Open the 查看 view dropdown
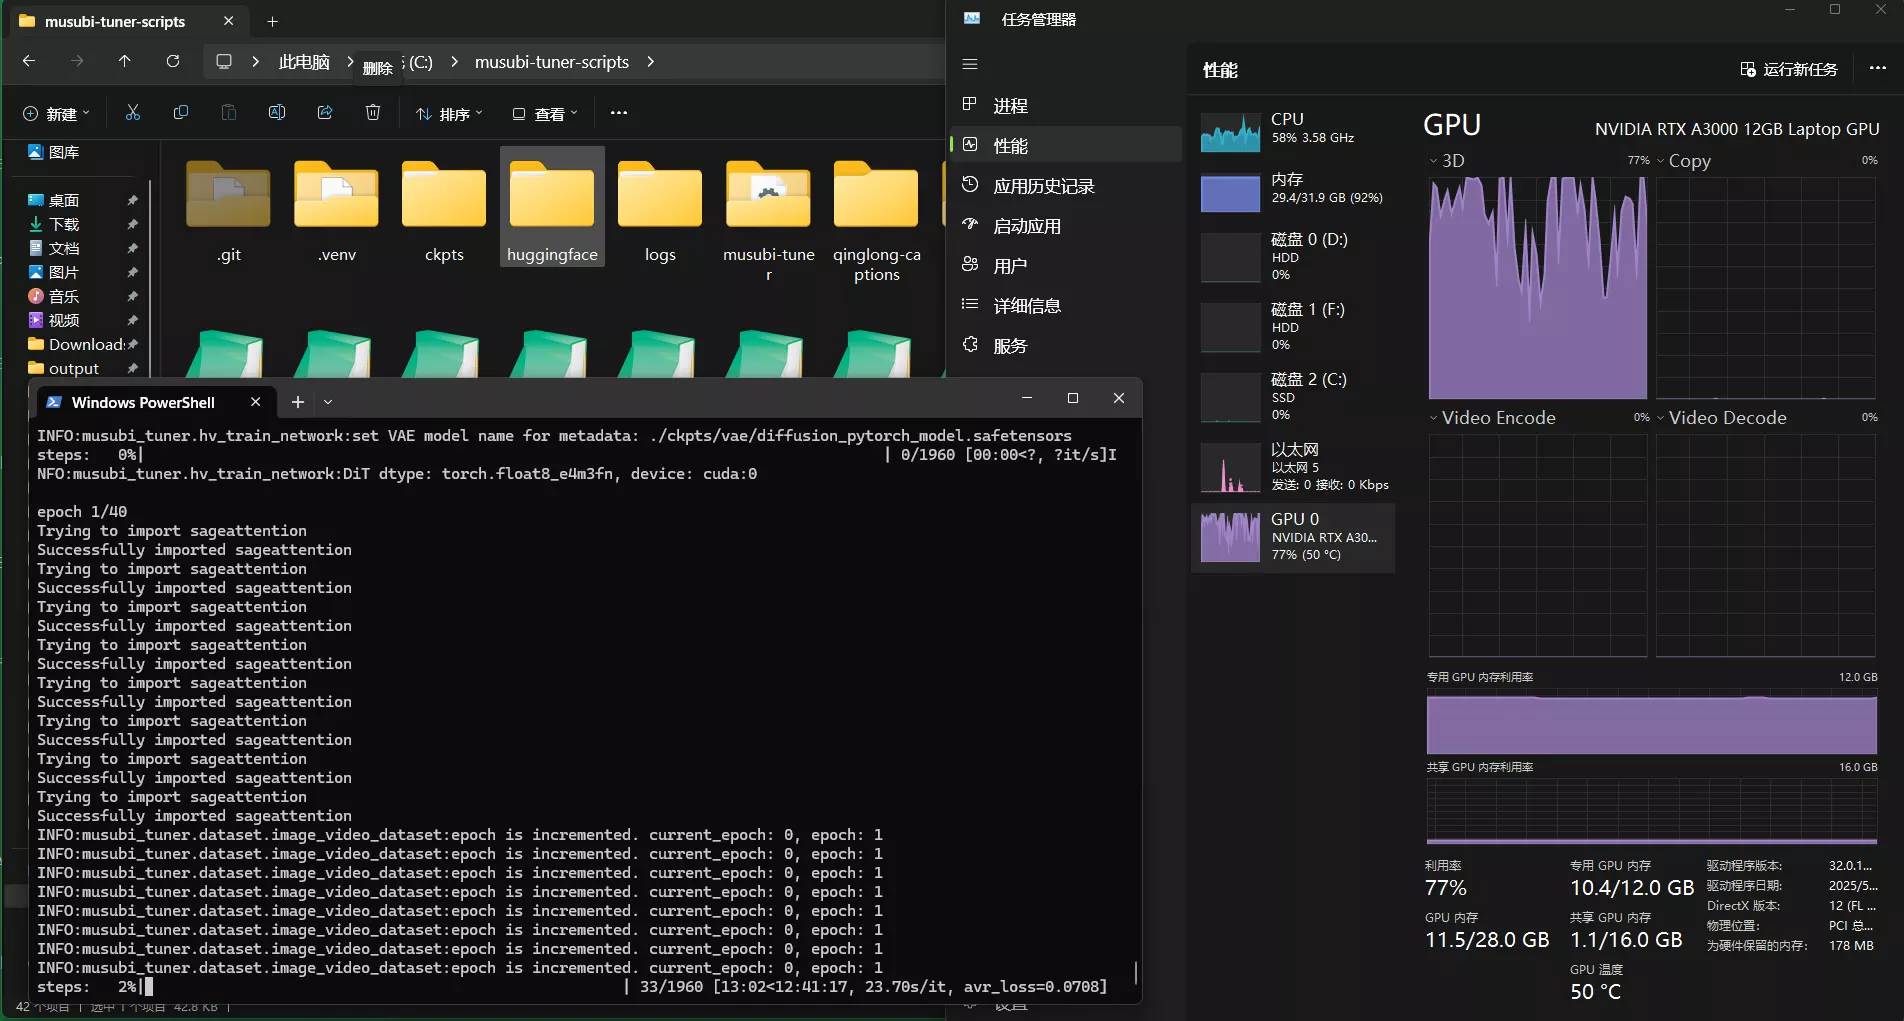The height and width of the screenshot is (1021, 1904). [545, 114]
